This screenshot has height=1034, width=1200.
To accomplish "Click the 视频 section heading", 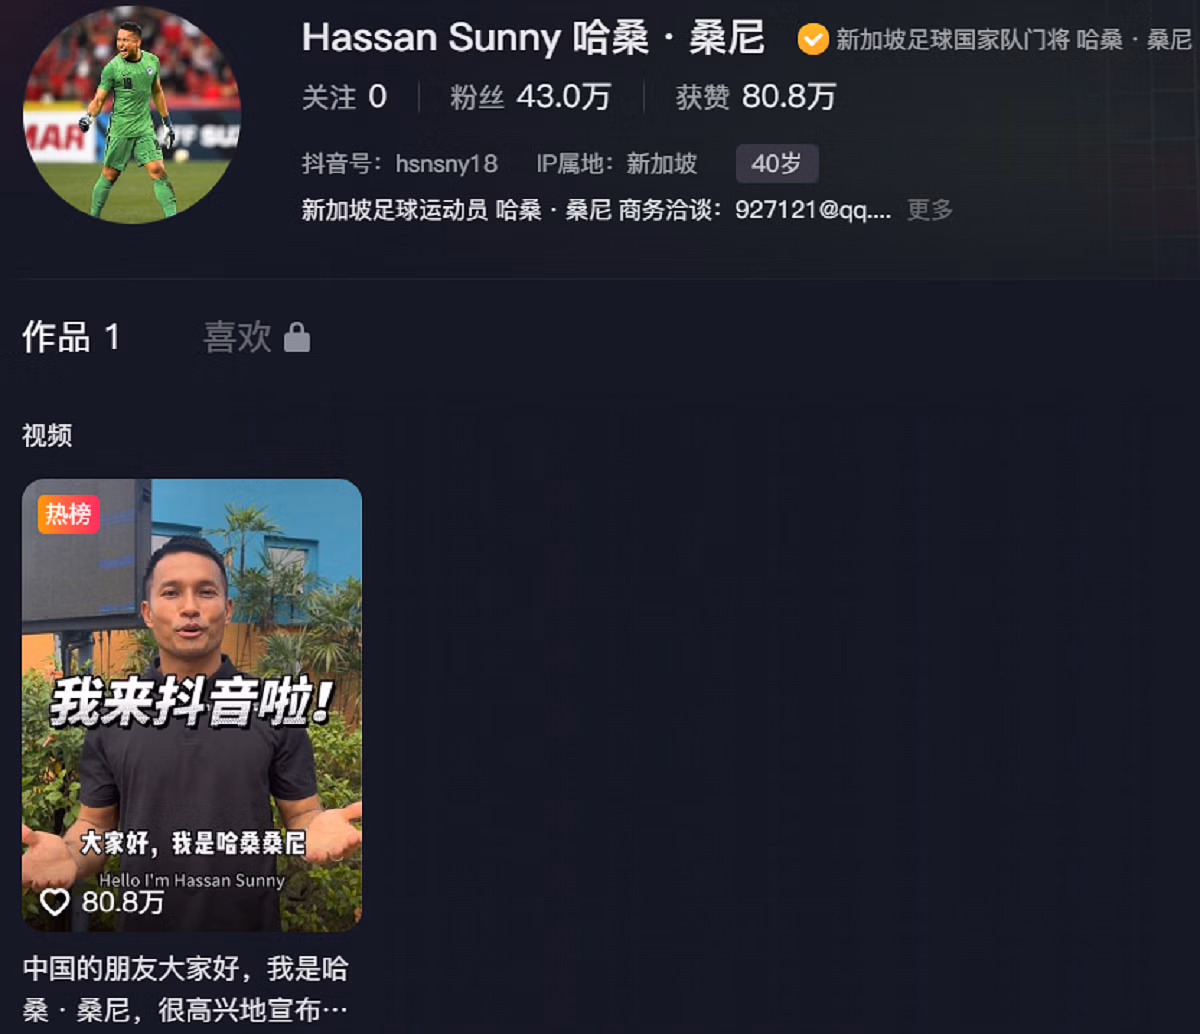I will [x=47, y=435].
